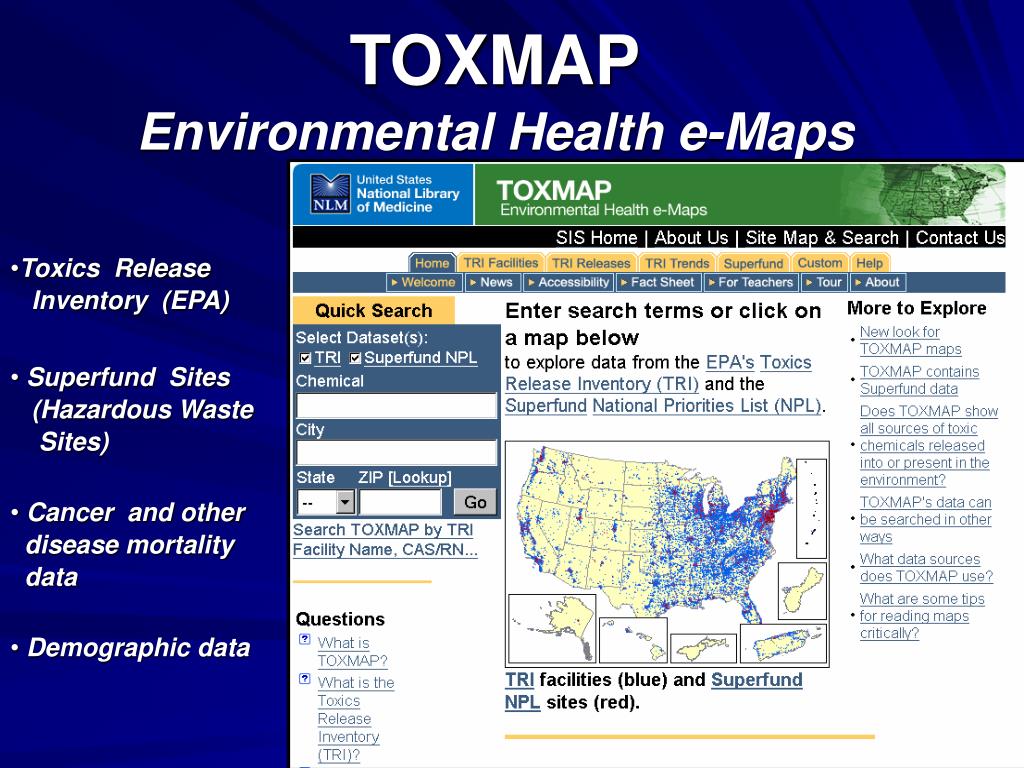Viewport: 1024px width, 768px height.
Task: Click the NLM logo icon
Action: coord(330,193)
